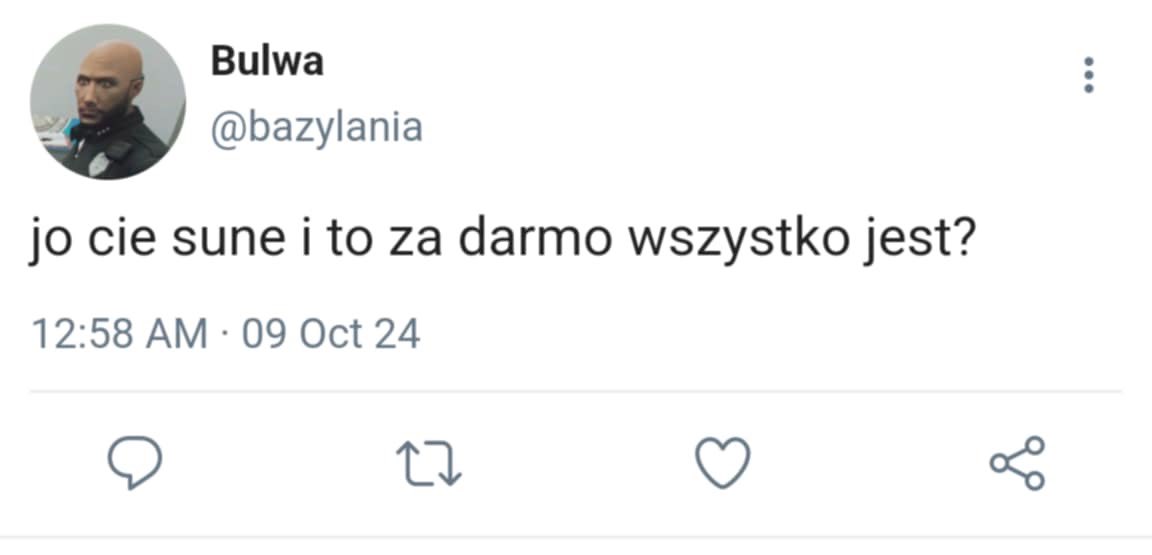Tap the bald man avatar image

coord(108,101)
